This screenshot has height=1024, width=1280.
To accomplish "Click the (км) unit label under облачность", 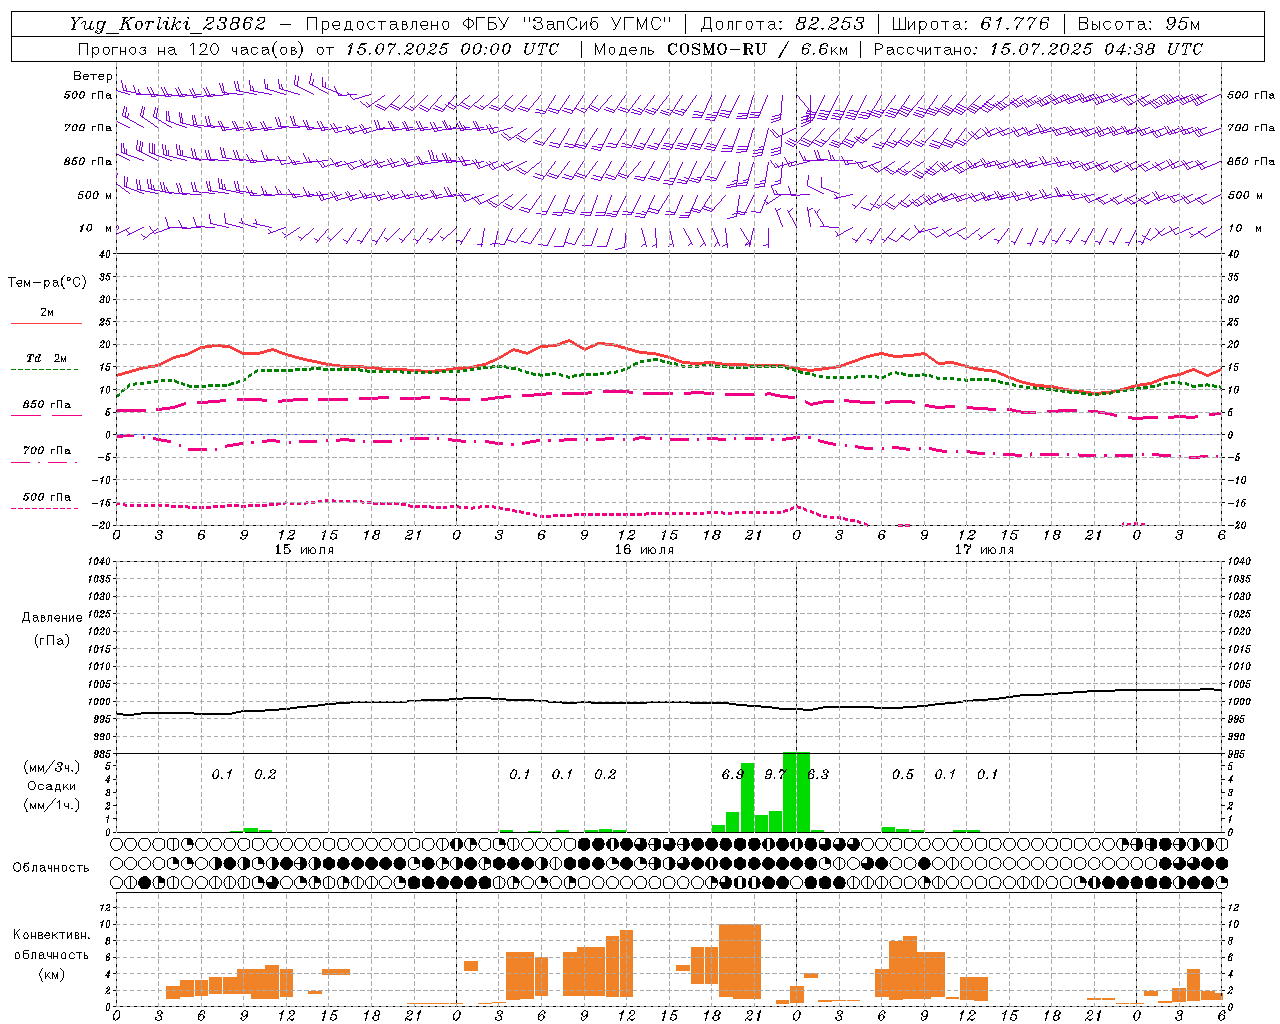I will (x=52, y=974).
